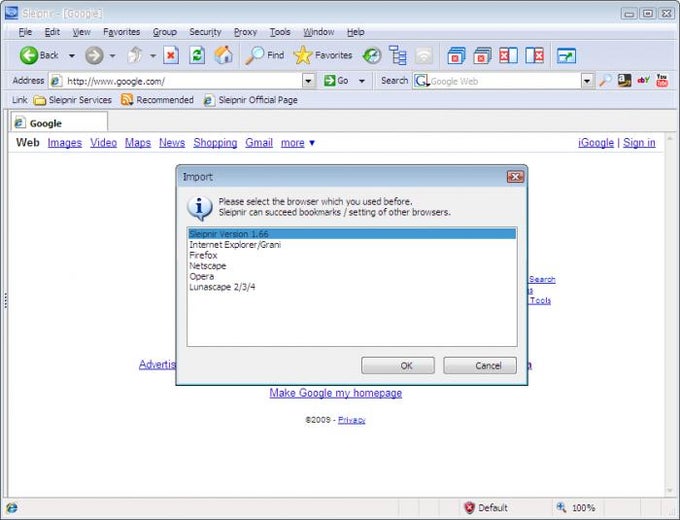Open the Security menu
The height and width of the screenshot is (520, 680).
205,32
